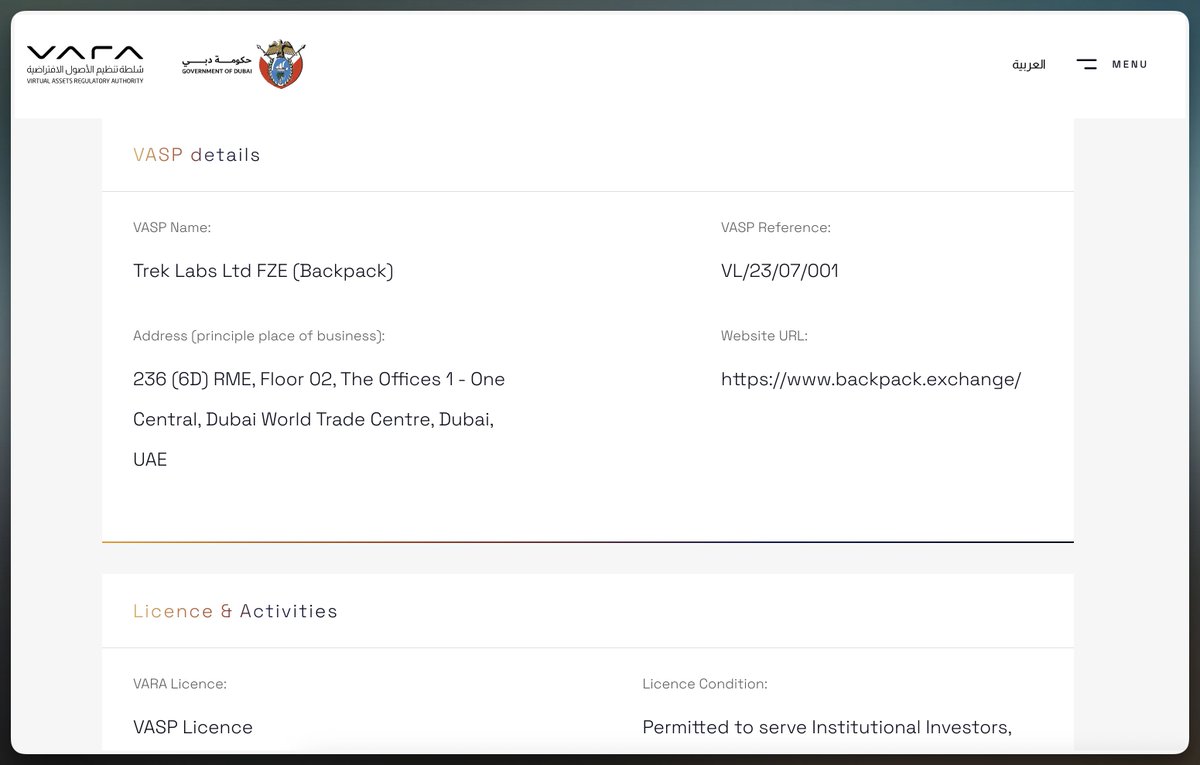The height and width of the screenshot is (765, 1200).
Task: Select the VASP Reference label
Action: coord(776,228)
